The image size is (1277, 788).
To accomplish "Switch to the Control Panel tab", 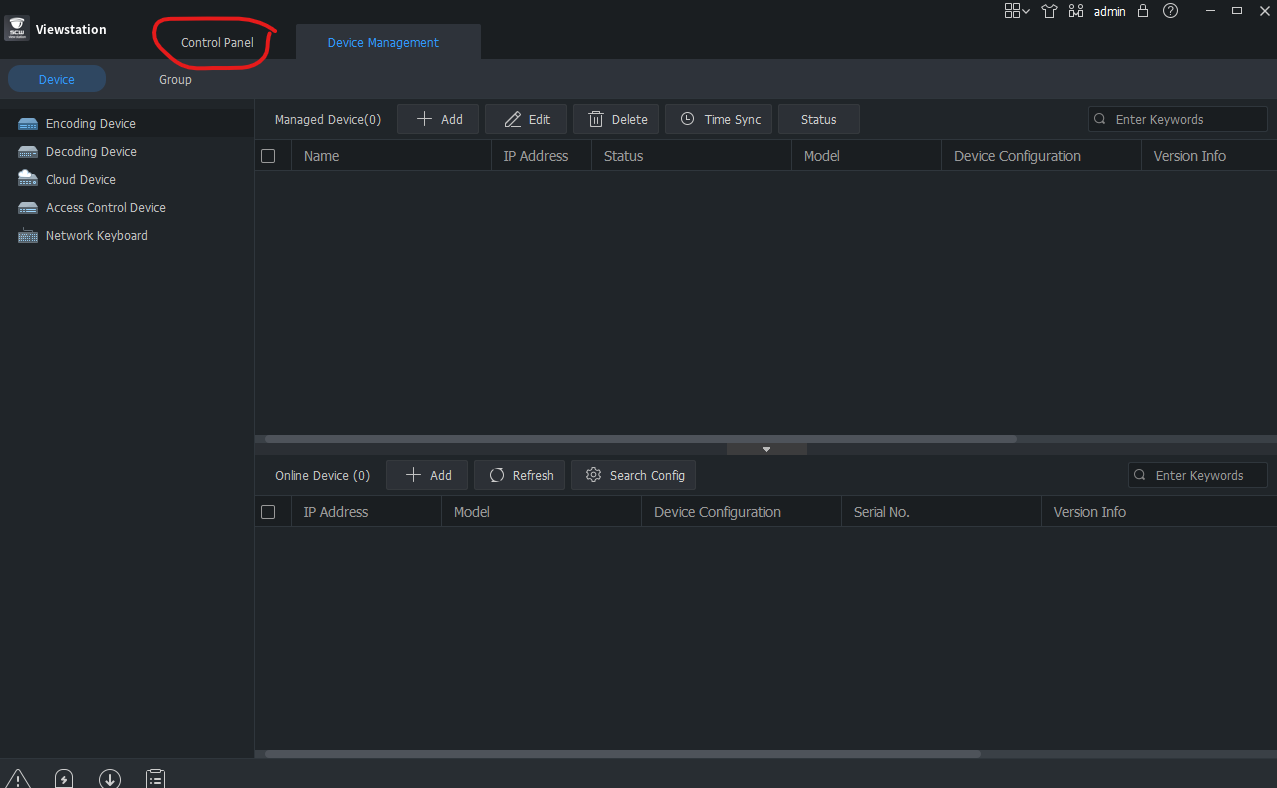I will pyautogui.click(x=217, y=43).
